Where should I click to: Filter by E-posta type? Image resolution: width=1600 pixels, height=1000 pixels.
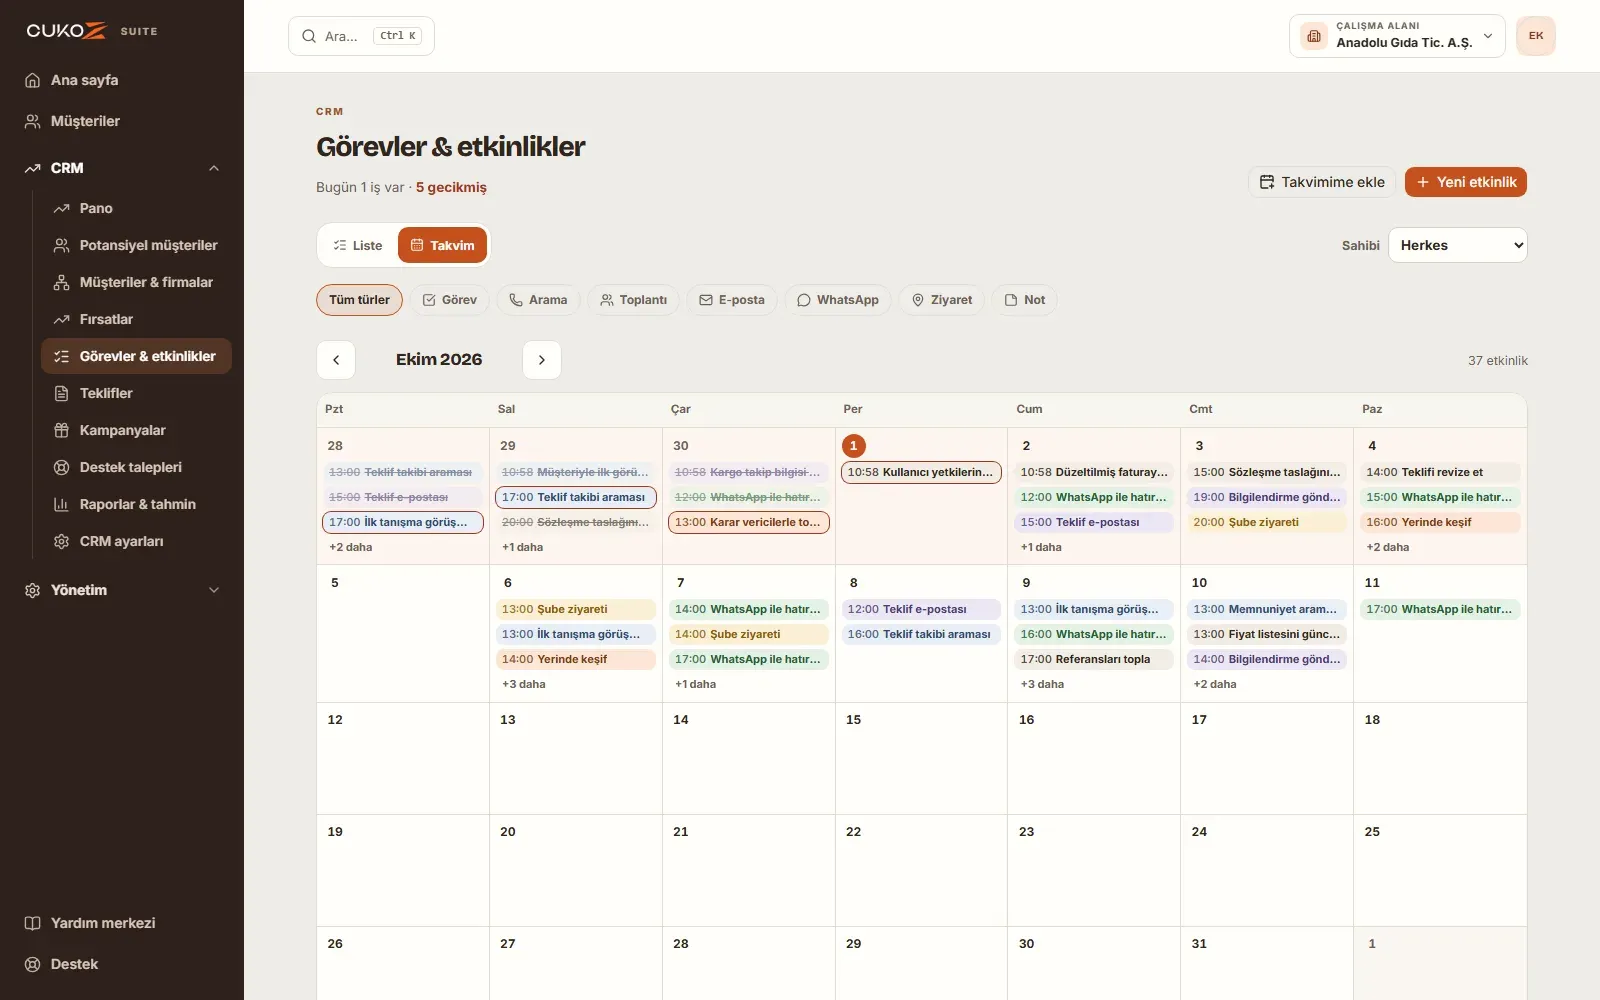pyautogui.click(x=732, y=300)
